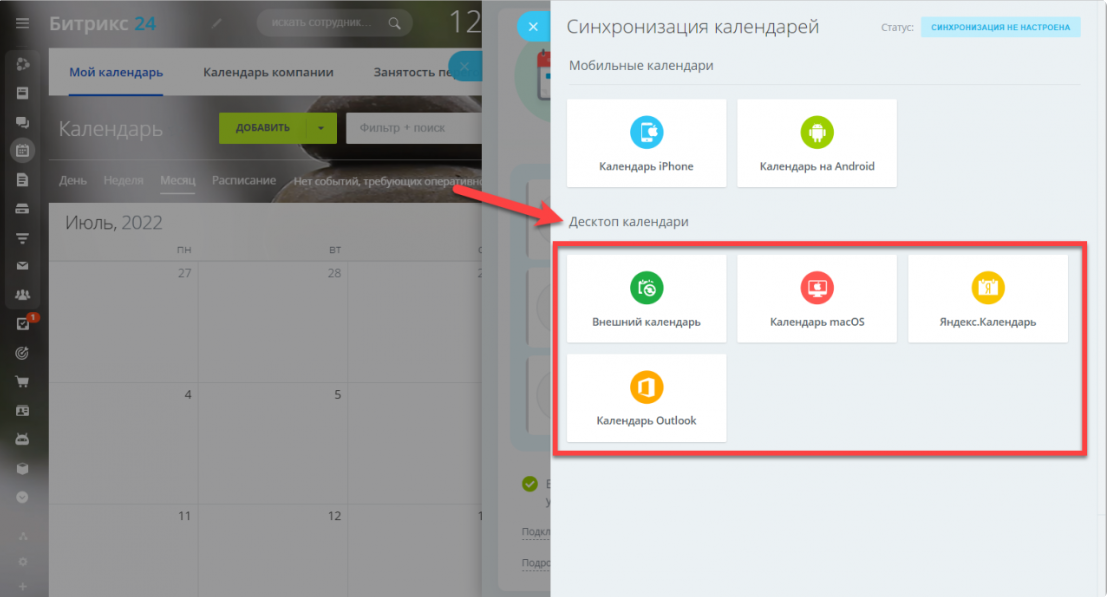Click the settings gear icon in sidebar
This screenshot has width=1108, height=597.
coord(23,562)
